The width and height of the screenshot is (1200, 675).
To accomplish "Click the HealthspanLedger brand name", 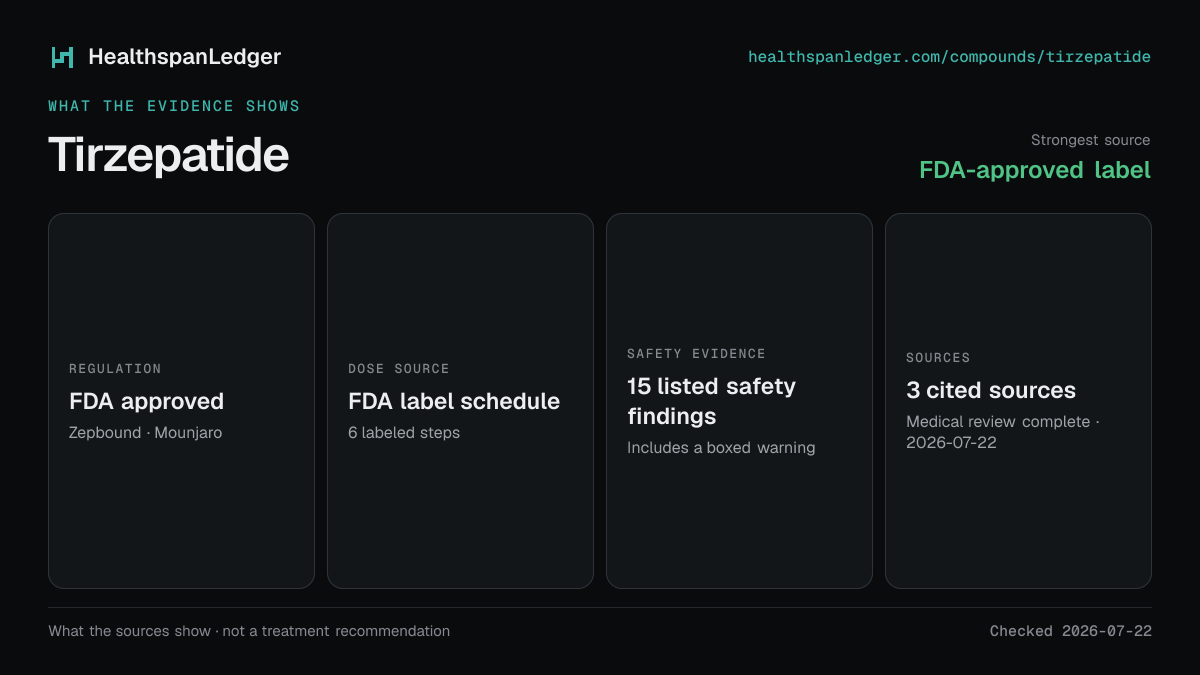I will coord(184,57).
